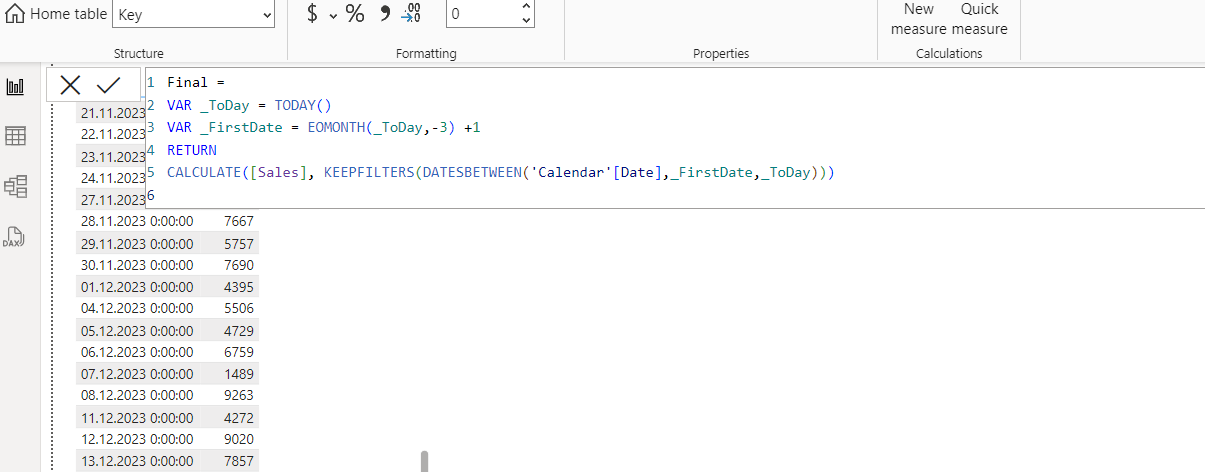Select value cell 4729
Screen dimensions: 1205x472
pyautogui.click(x=240, y=331)
